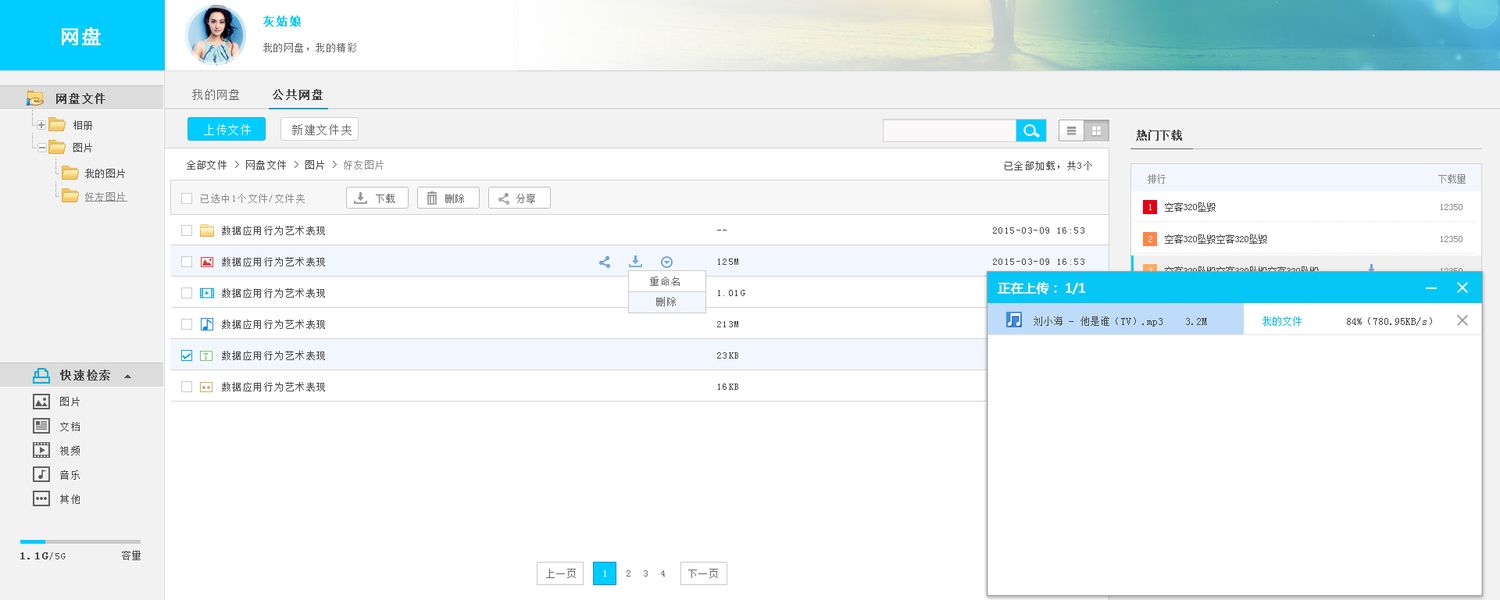Click the 快速检索 drive icon
This screenshot has width=1500, height=600.
(41, 375)
